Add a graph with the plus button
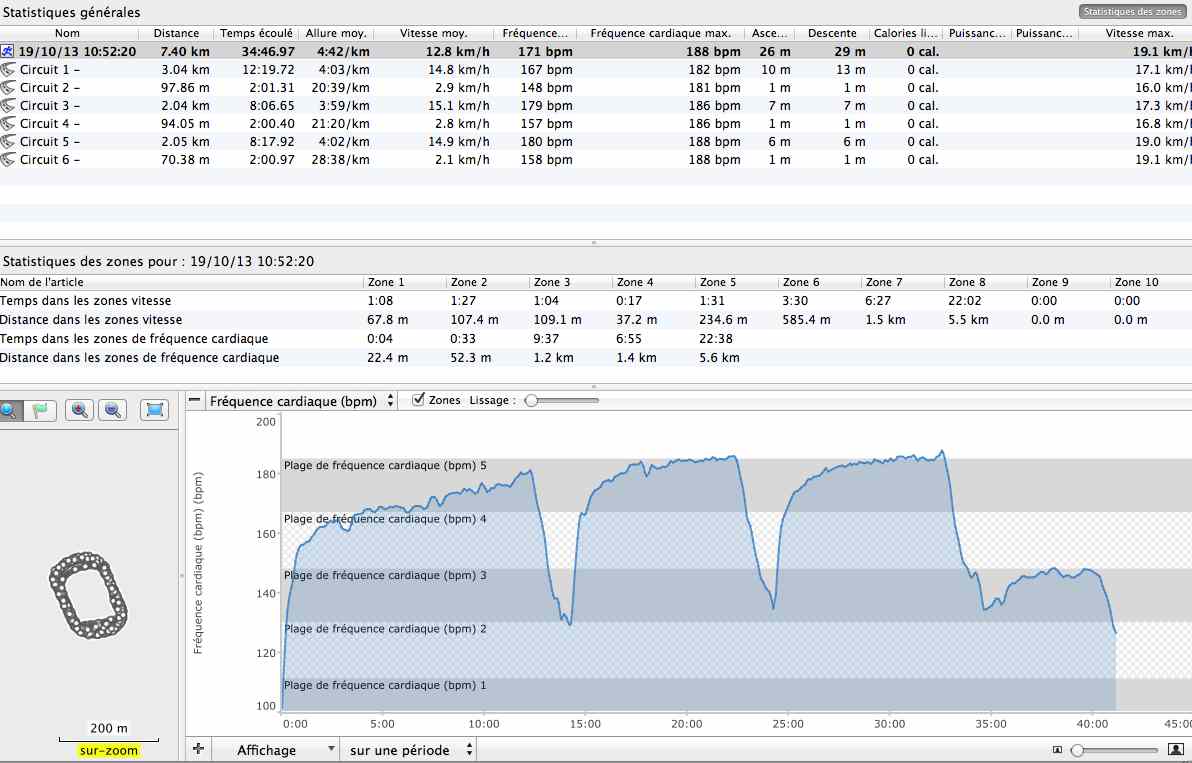The width and height of the screenshot is (1192, 763). (x=197, y=749)
